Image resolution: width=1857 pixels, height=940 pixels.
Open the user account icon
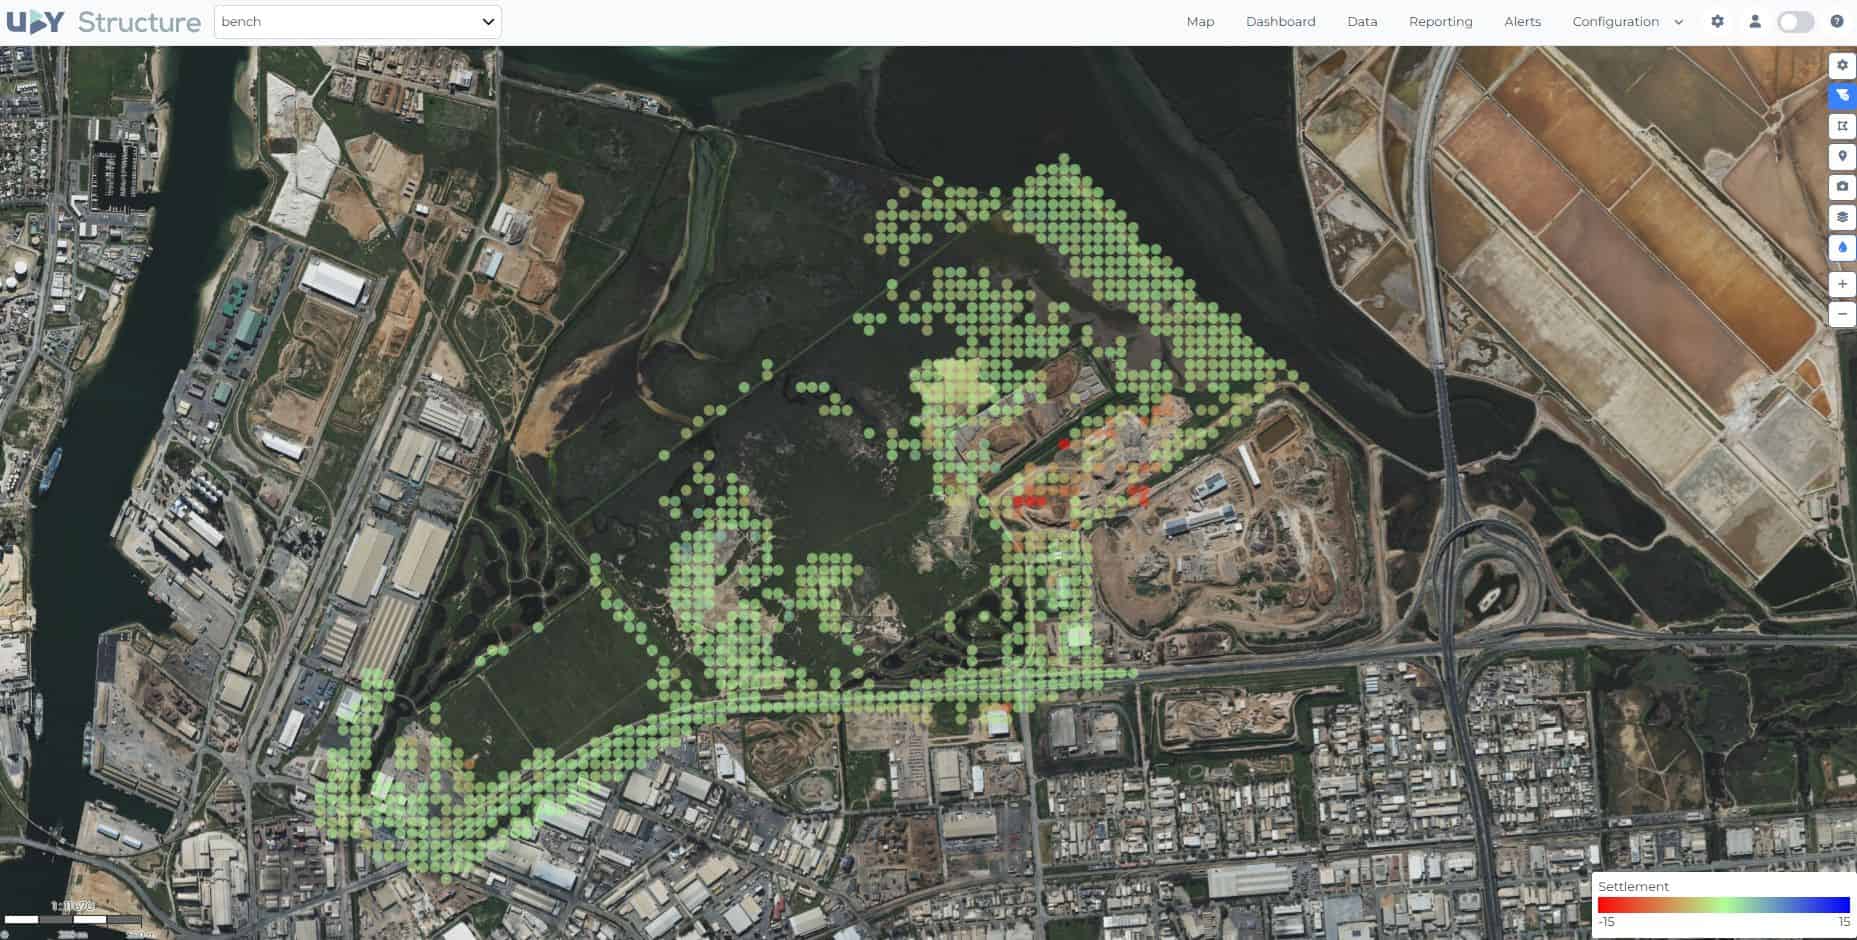[1753, 21]
